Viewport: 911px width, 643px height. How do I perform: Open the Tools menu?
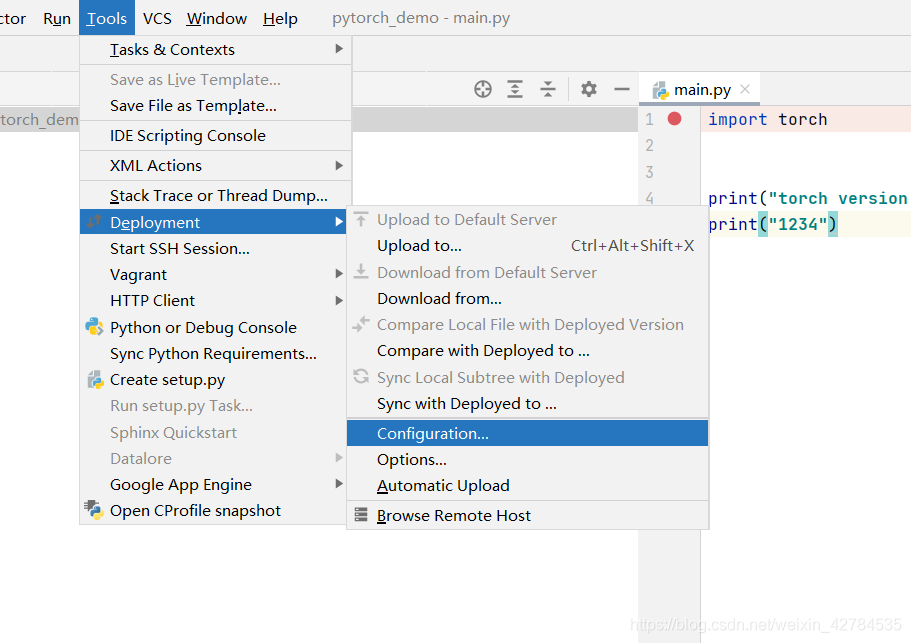(107, 19)
